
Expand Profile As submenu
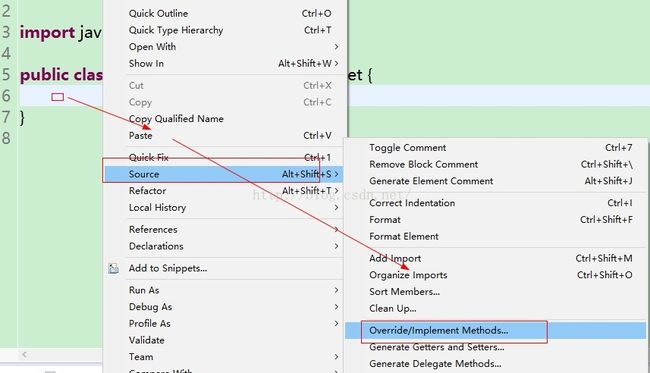tap(224, 323)
